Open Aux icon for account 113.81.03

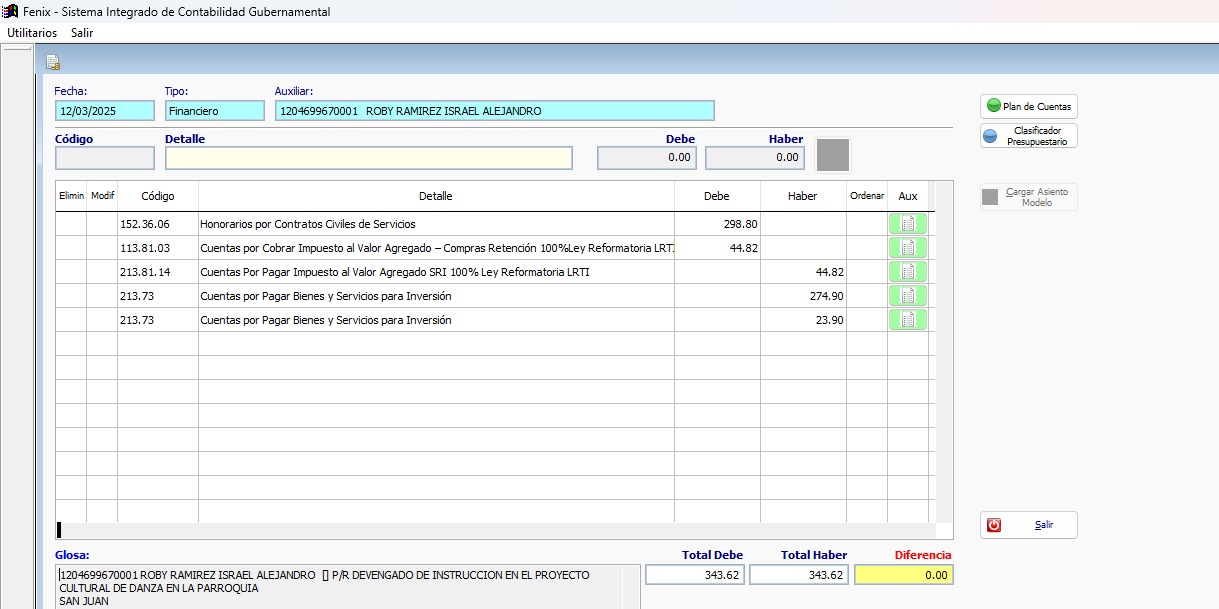pyautogui.click(x=907, y=248)
